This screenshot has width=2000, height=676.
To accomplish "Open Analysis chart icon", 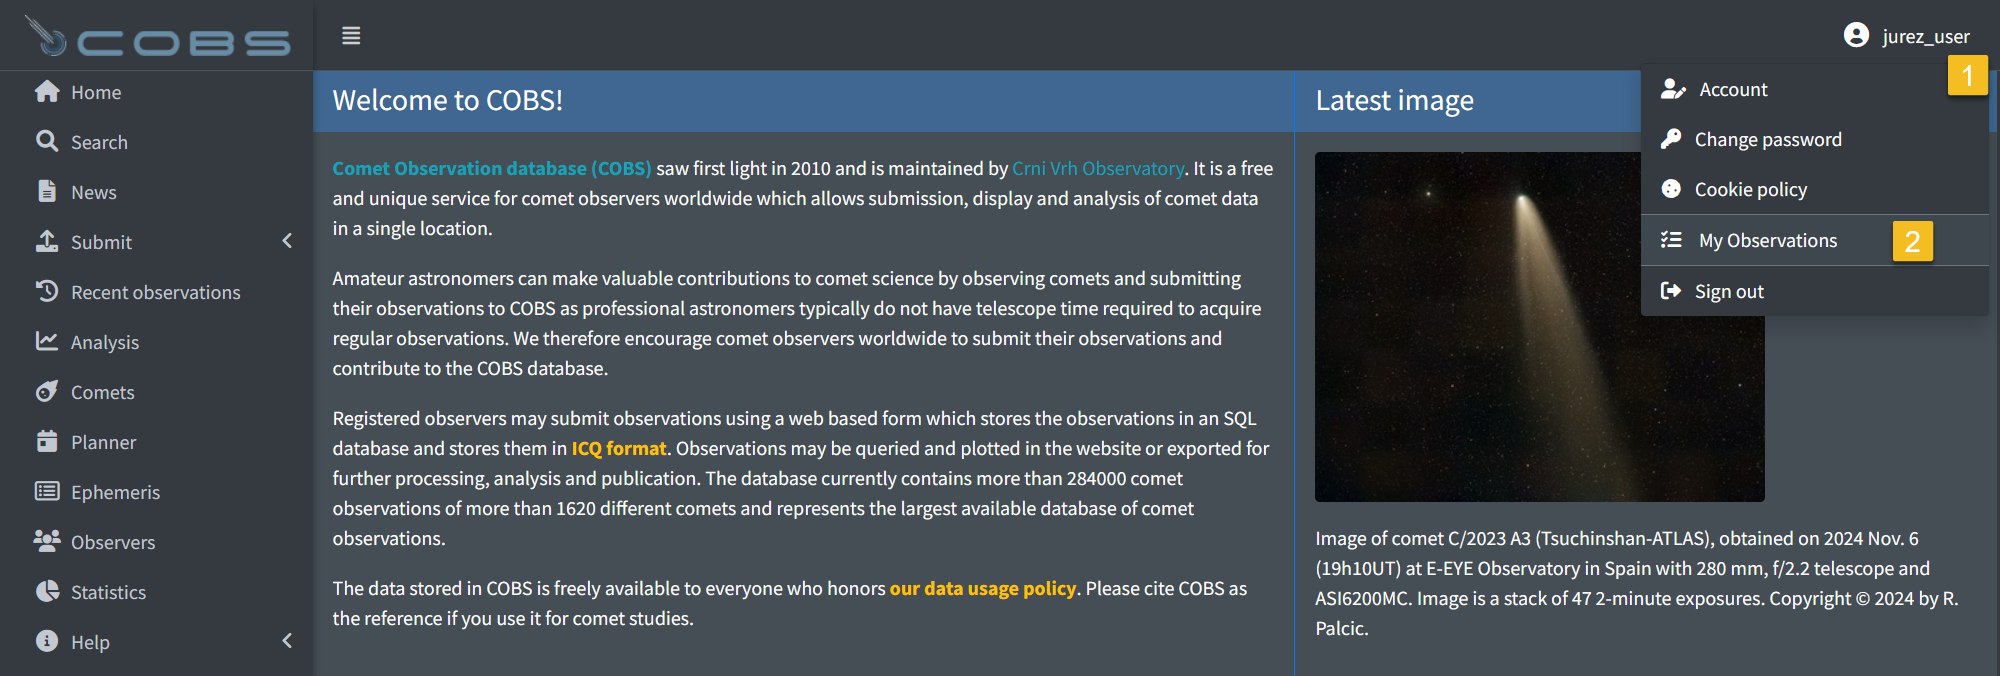I will click(47, 341).
